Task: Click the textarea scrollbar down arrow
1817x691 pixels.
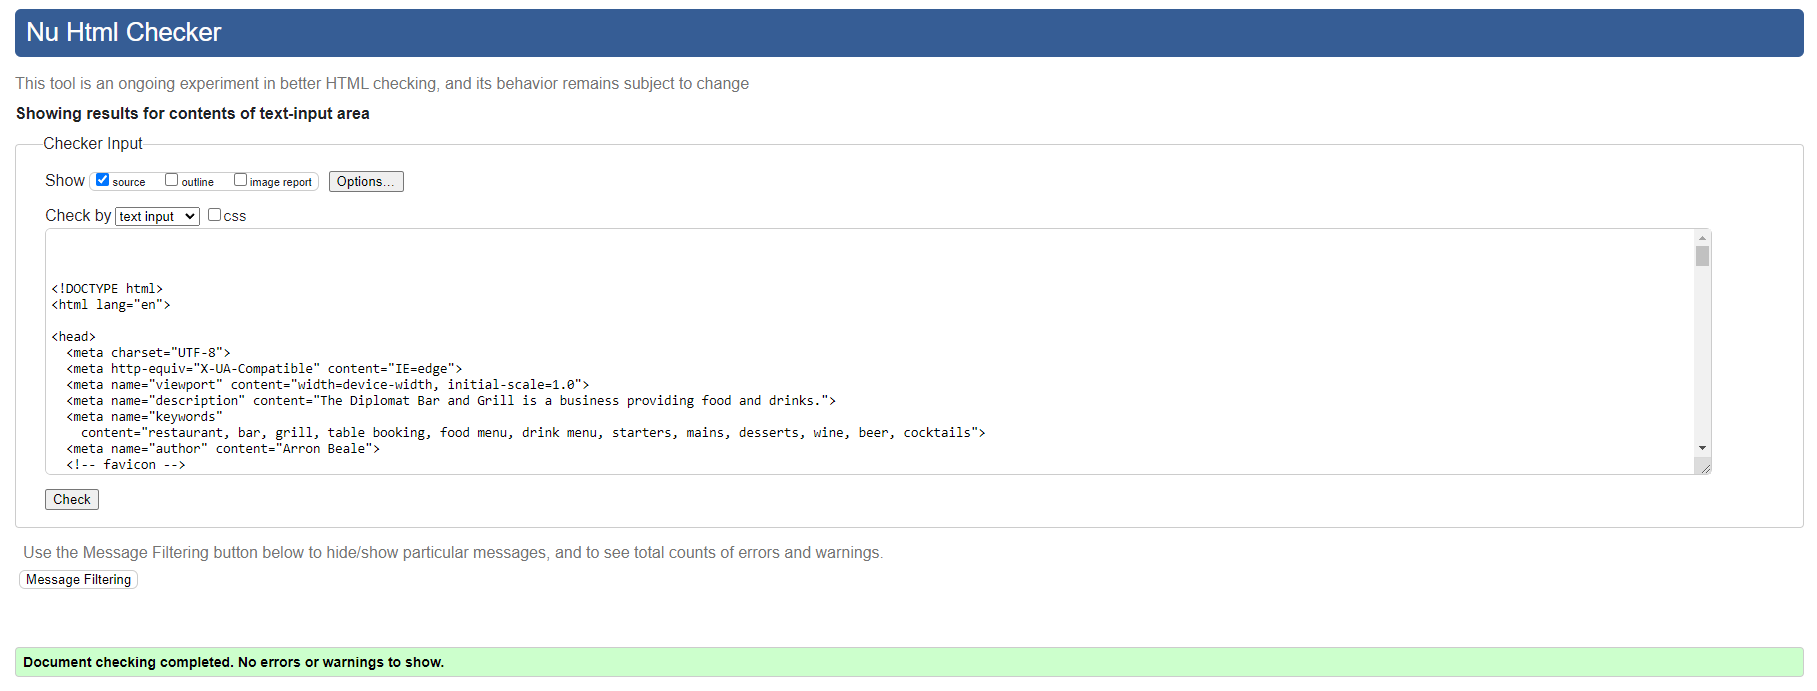Action: tap(1702, 448)
